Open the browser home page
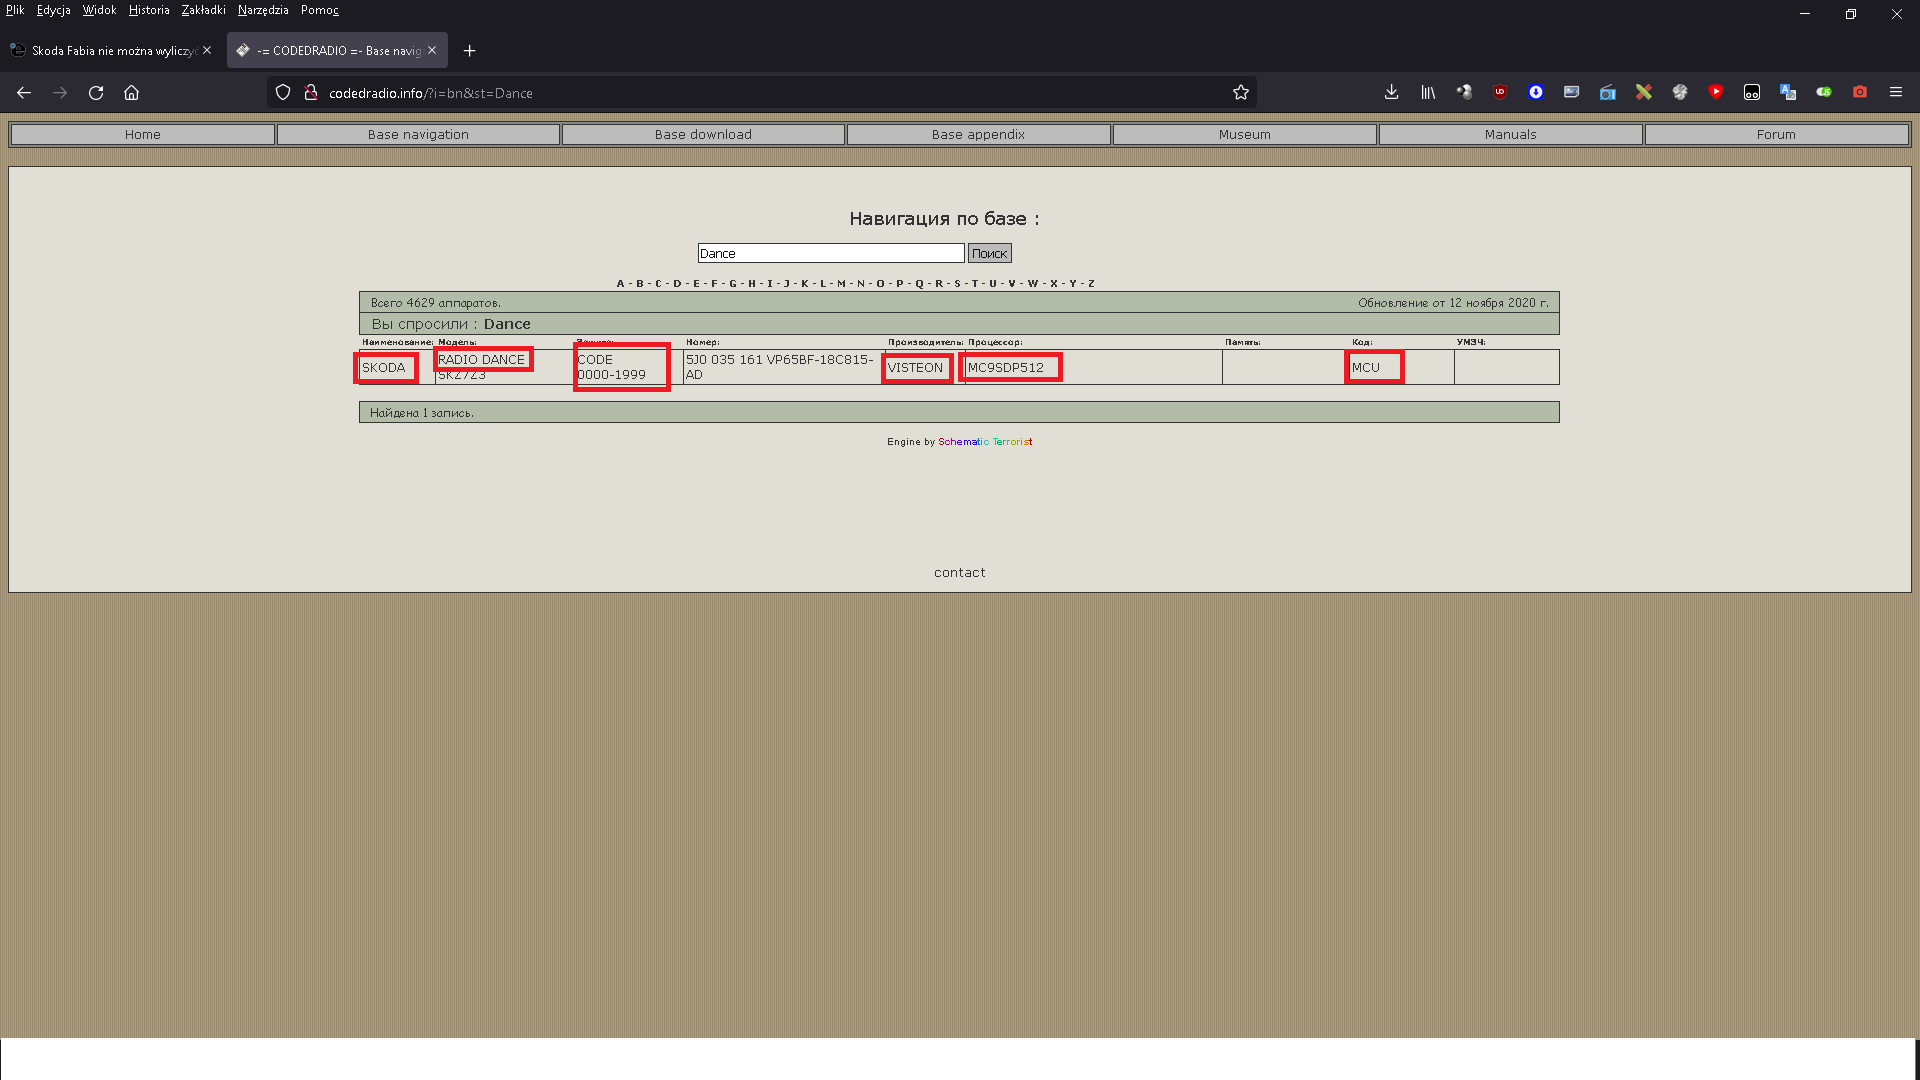 click(131, 93)
